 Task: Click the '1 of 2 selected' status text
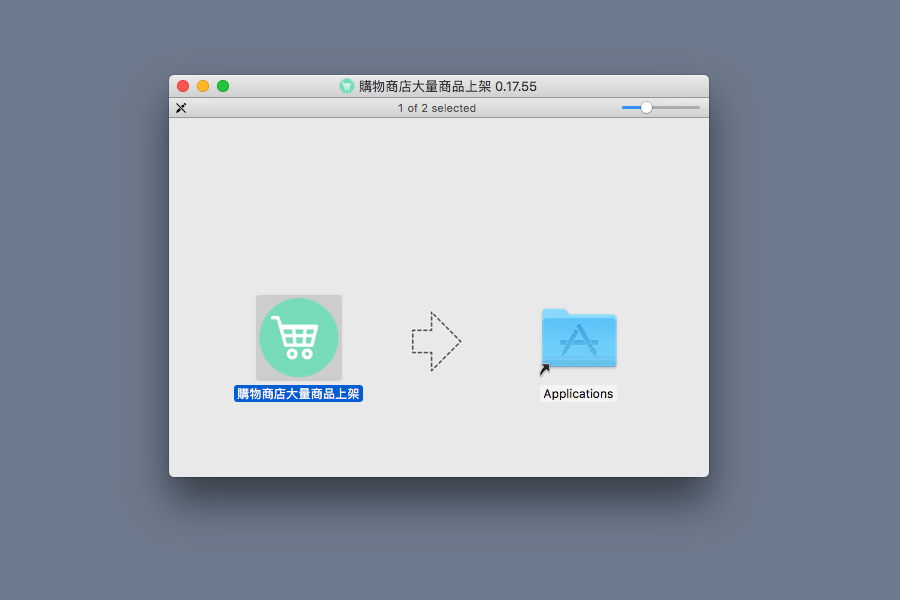(x=437, y=108)
